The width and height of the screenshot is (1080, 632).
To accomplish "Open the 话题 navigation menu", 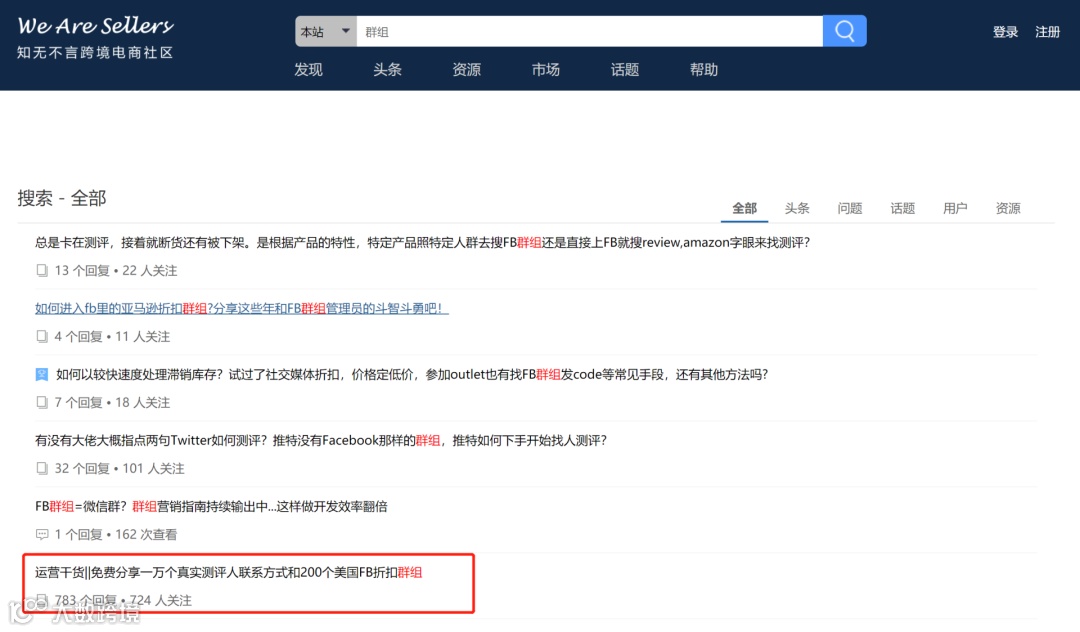I will 625,70.
